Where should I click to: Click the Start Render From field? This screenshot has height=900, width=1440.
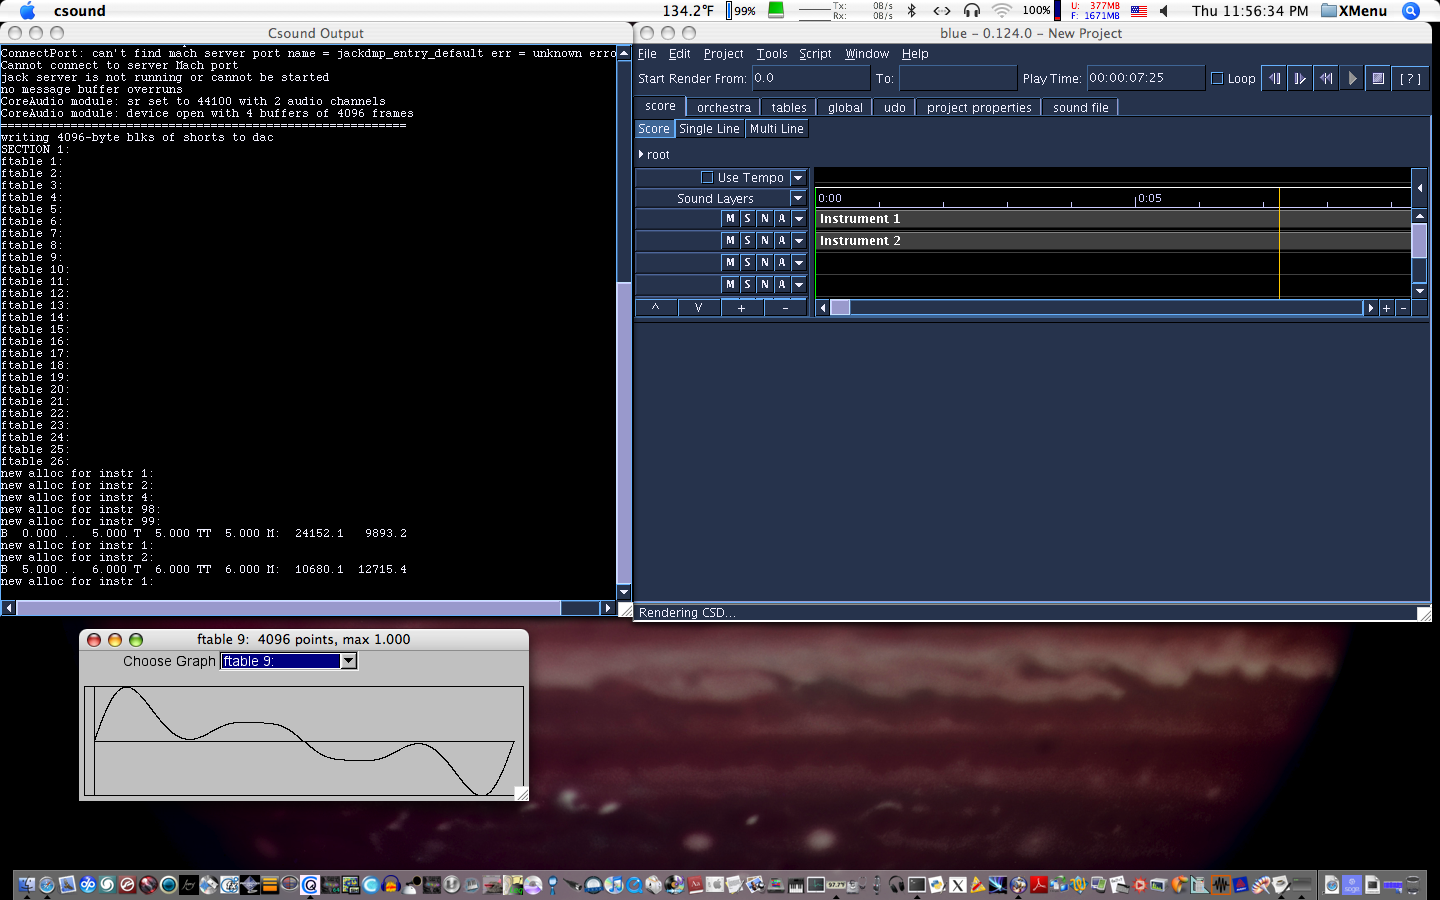(x=810, y=78)
